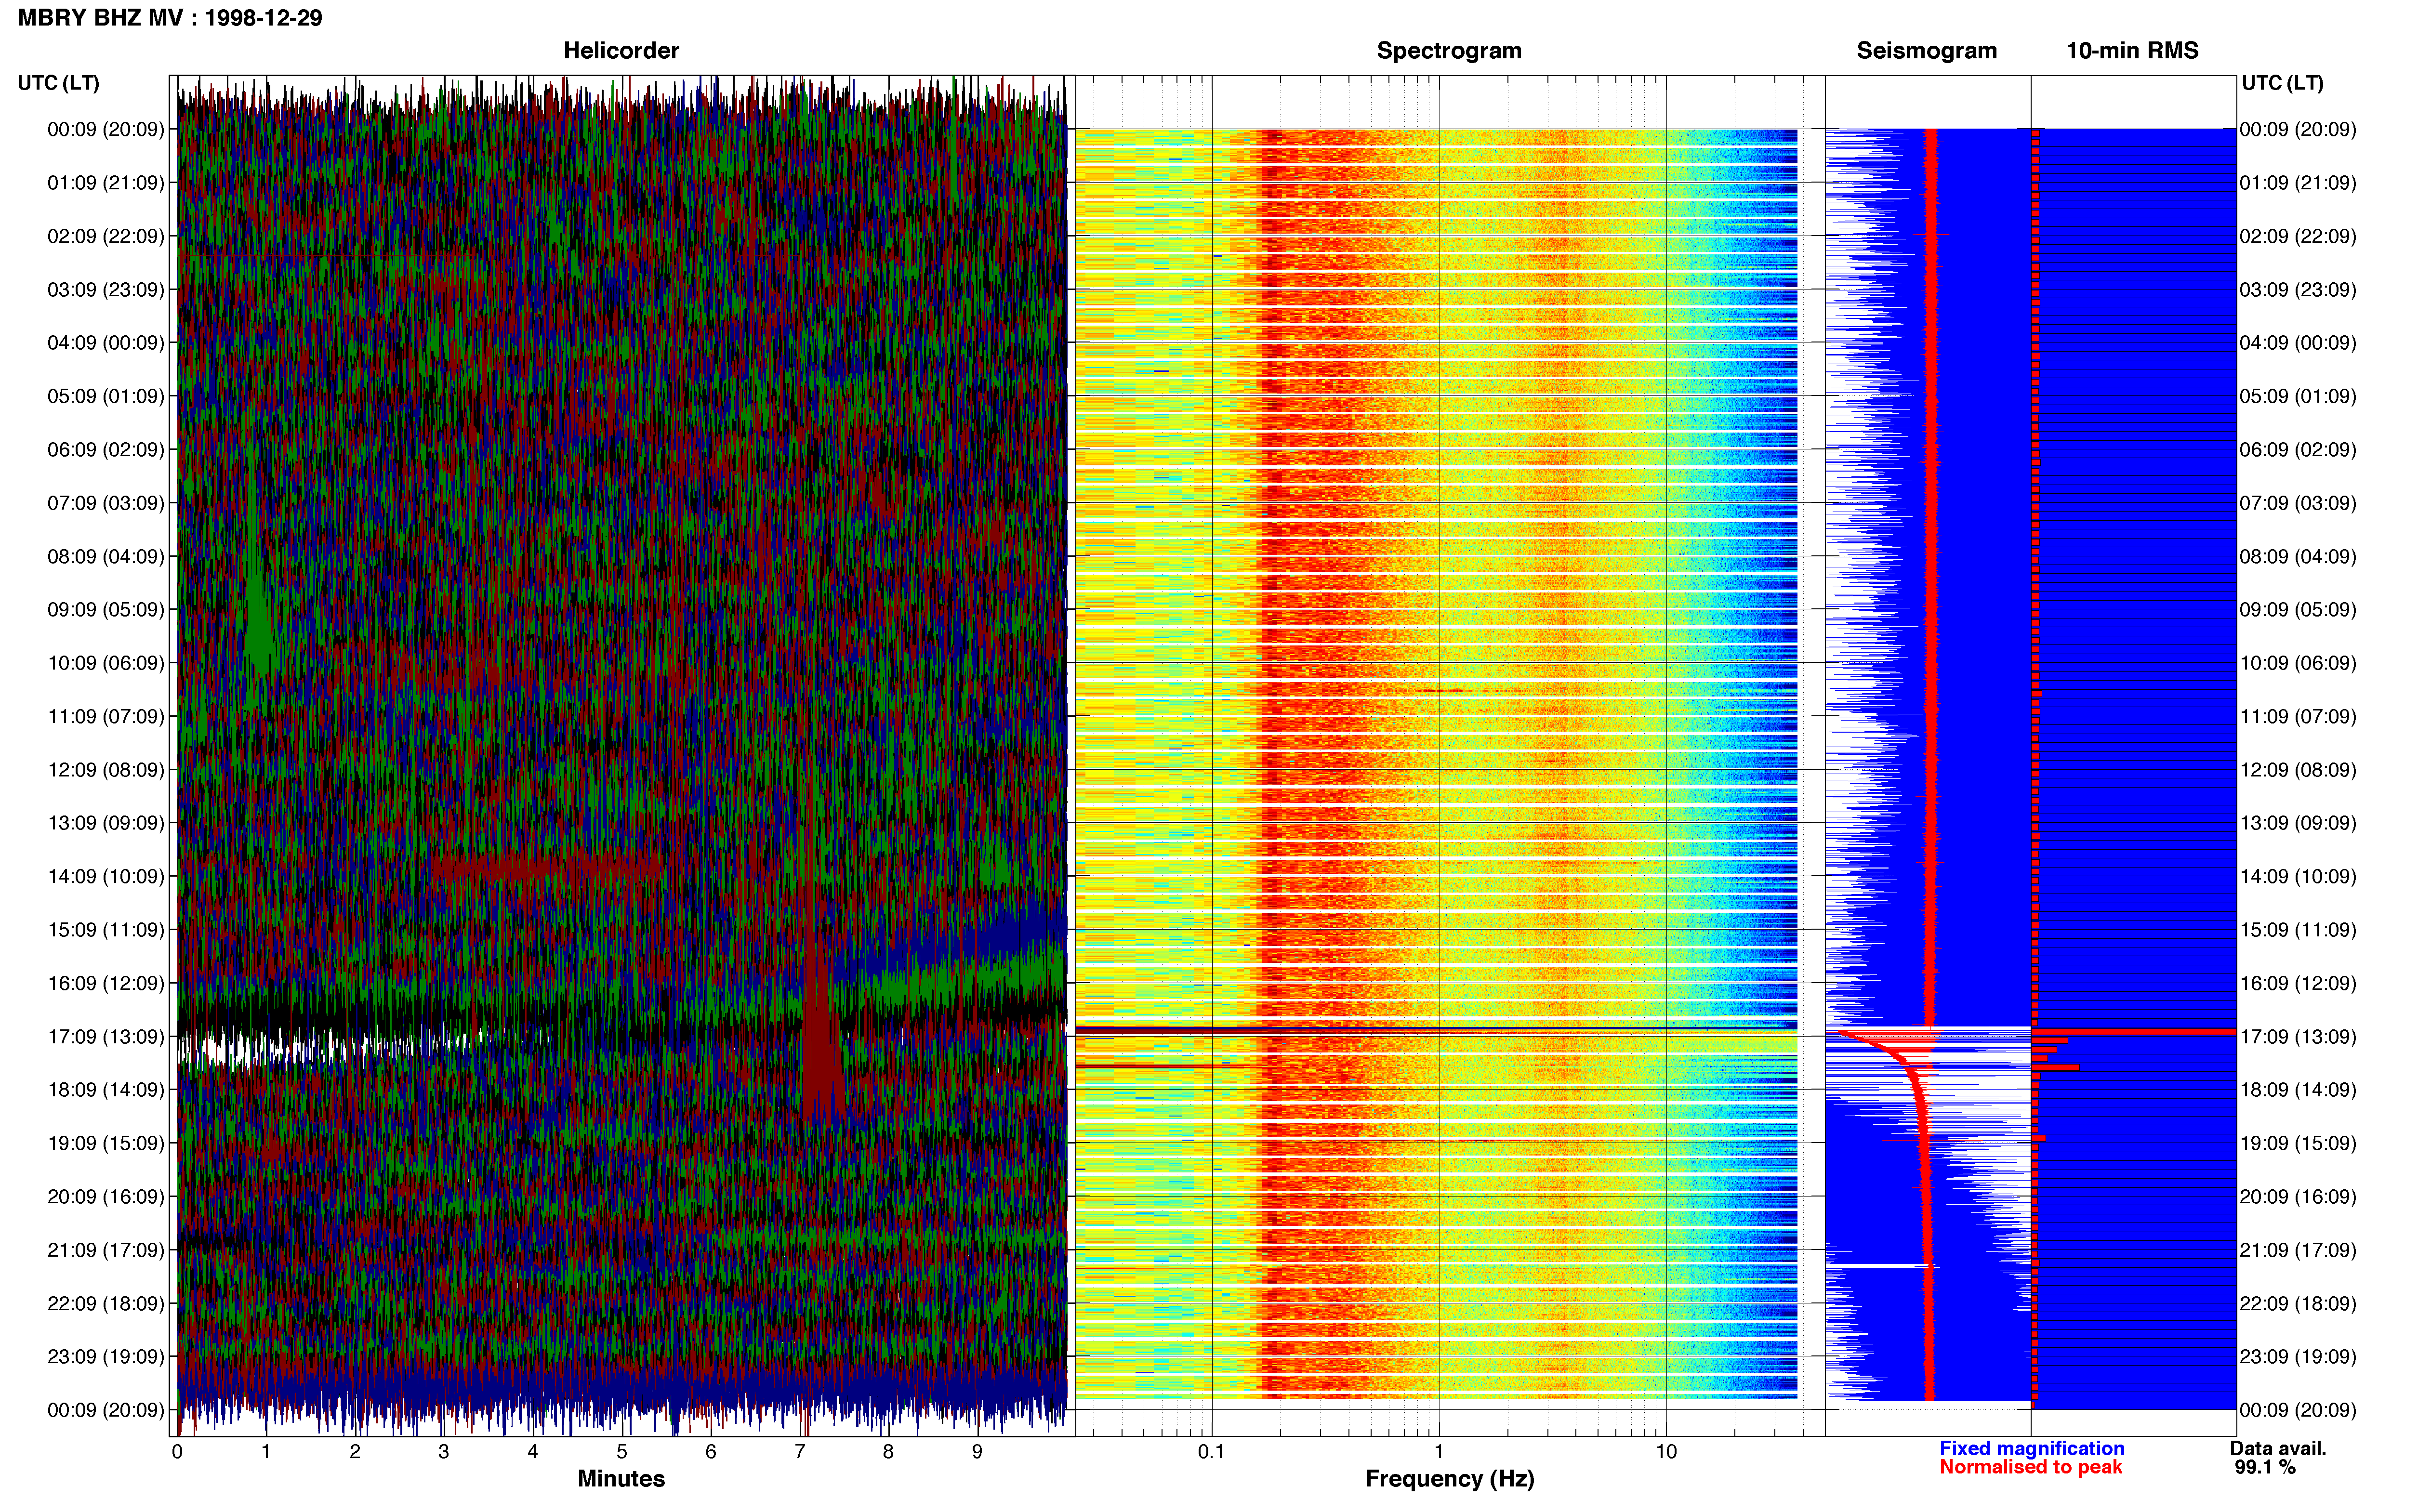Click the '0.1' frequency tick label
The width and height of the screenshot is (2418, 1512).
coord(1211,1452)
